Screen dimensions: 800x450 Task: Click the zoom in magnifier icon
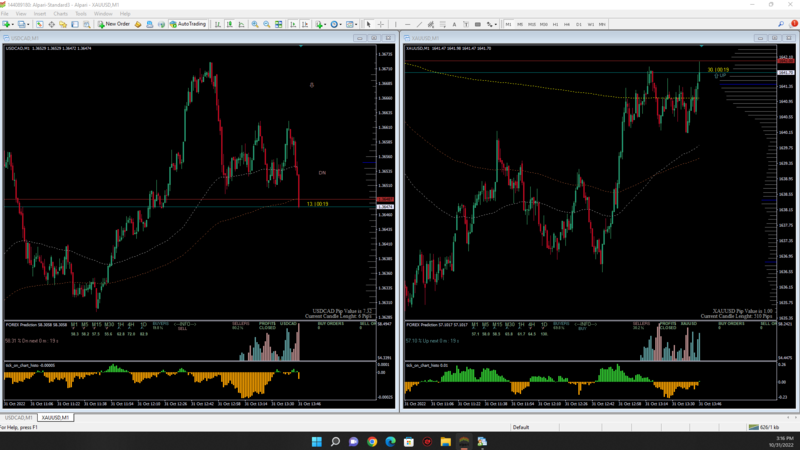pos(255,24)
